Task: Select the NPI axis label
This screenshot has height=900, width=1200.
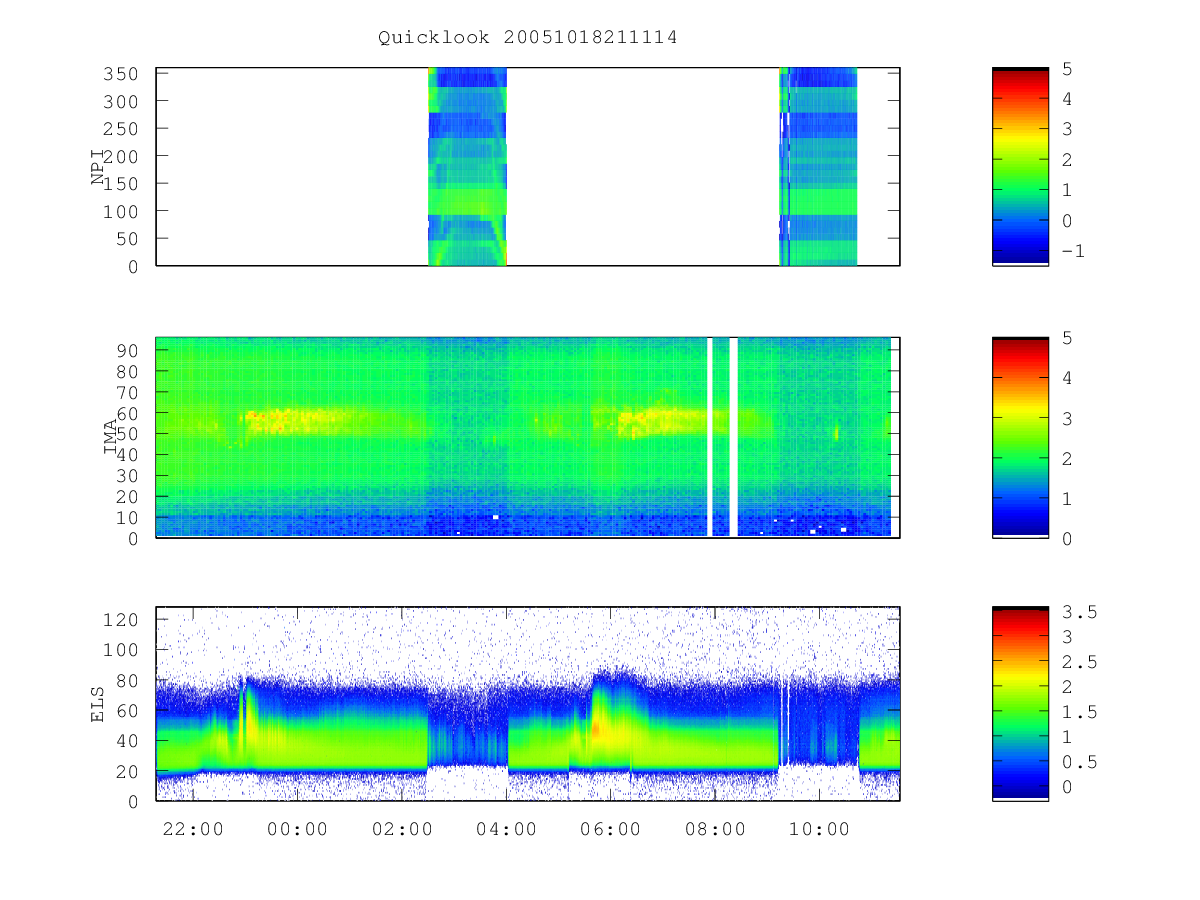Action: click(99, 167)
